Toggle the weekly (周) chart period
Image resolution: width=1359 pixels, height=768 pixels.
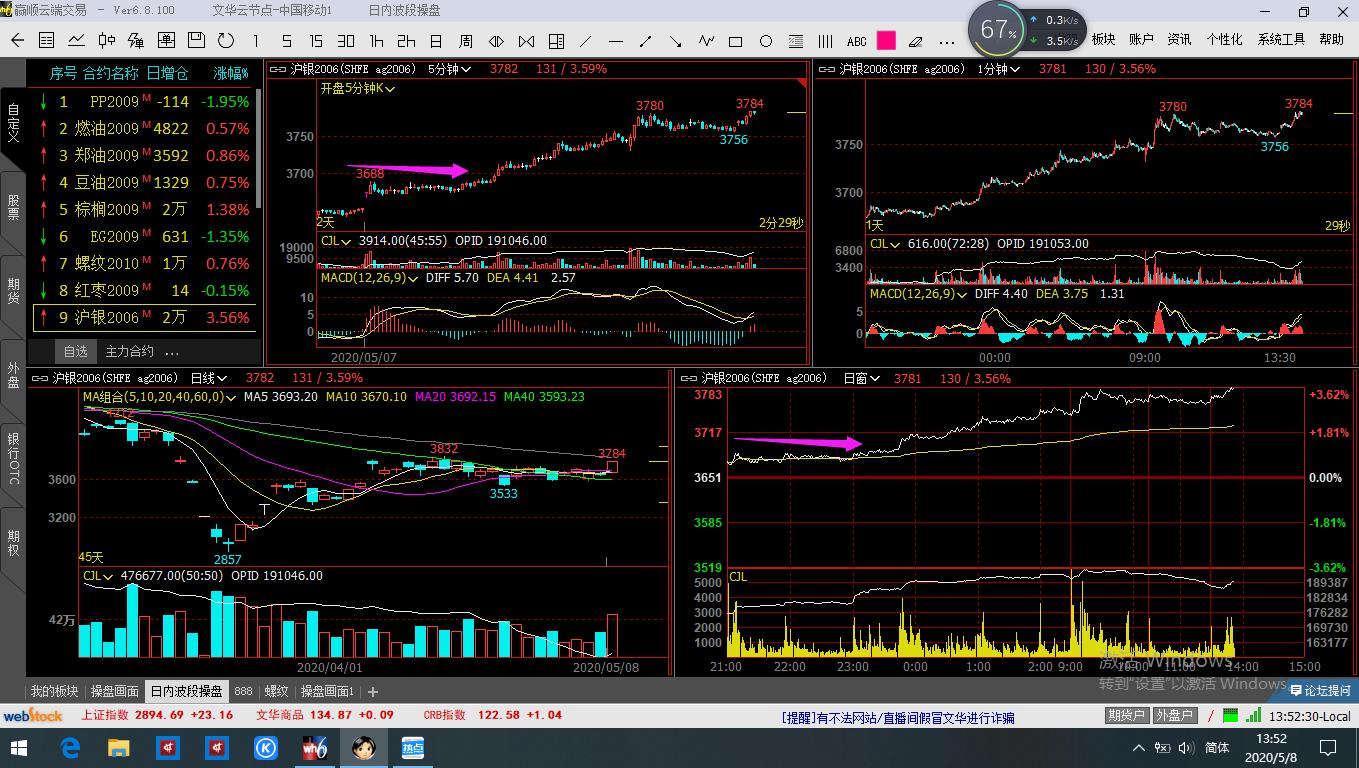click(466, 41)
